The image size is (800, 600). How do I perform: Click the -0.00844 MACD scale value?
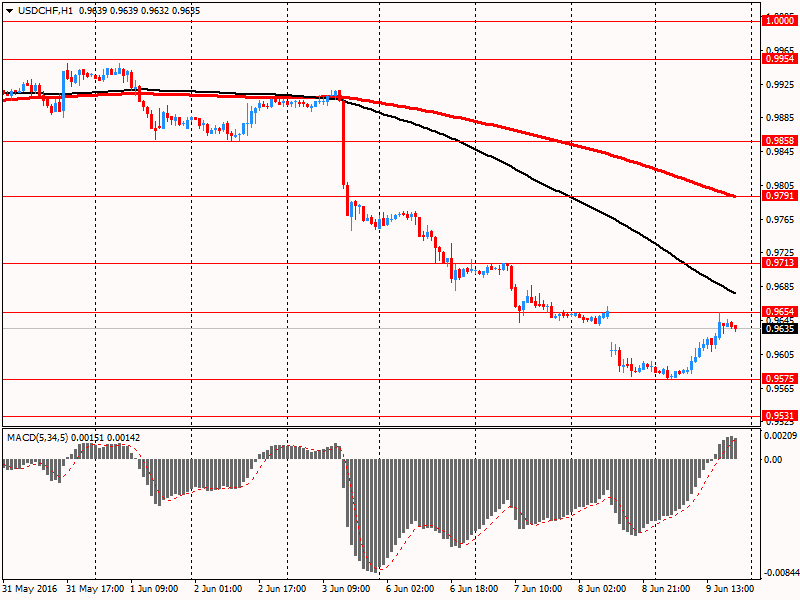pyautogui.click(x=780, y=573)
